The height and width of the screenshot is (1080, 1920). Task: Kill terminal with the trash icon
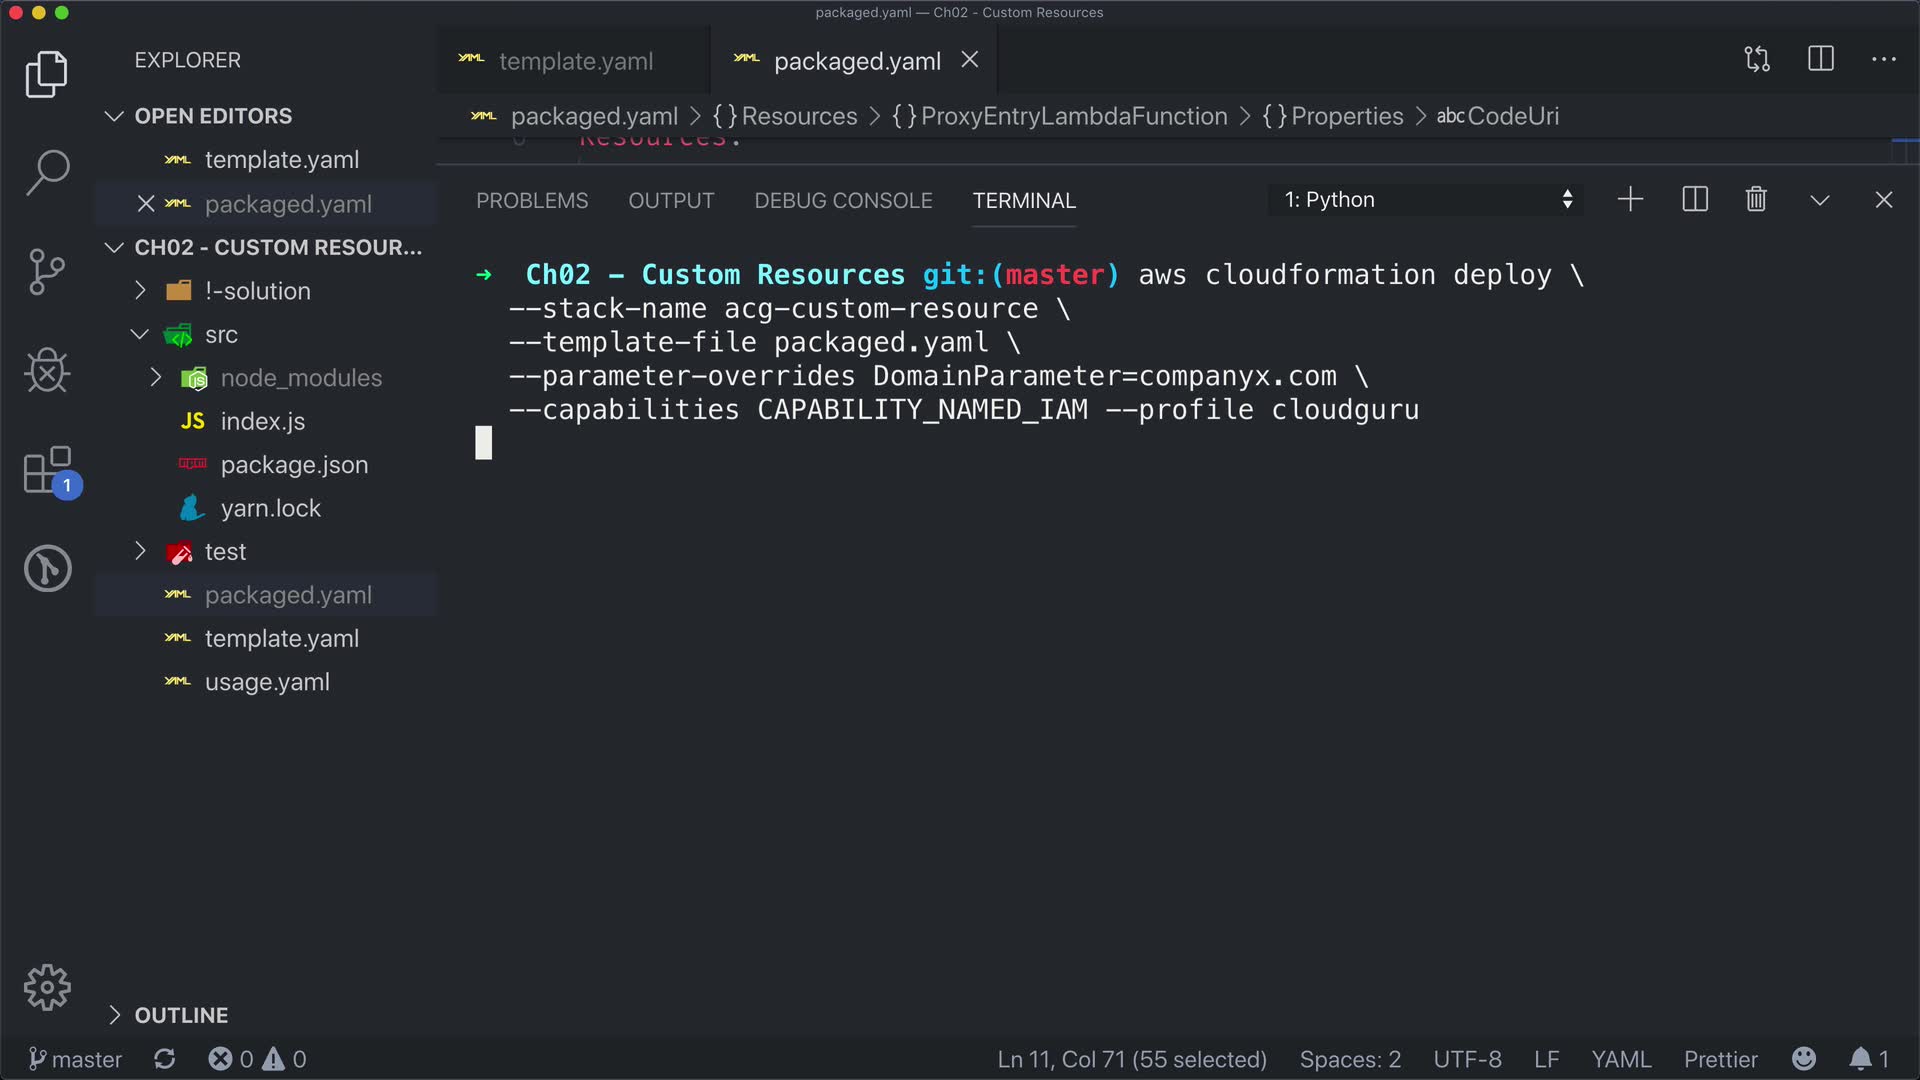point(1756,200)
